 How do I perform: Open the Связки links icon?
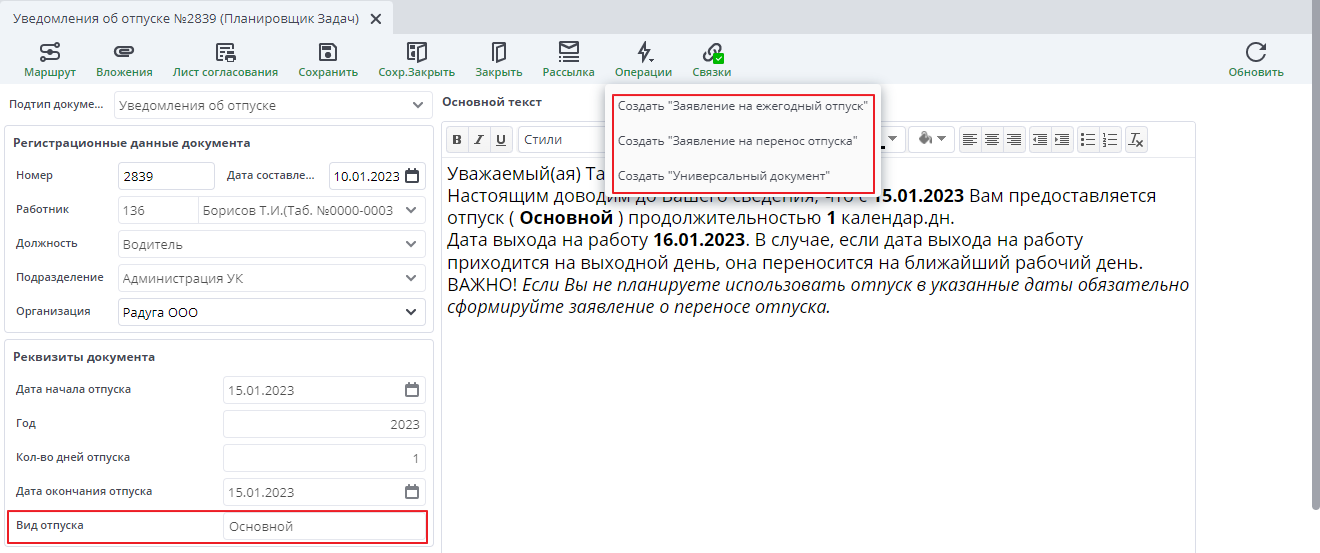click(712, 59)
